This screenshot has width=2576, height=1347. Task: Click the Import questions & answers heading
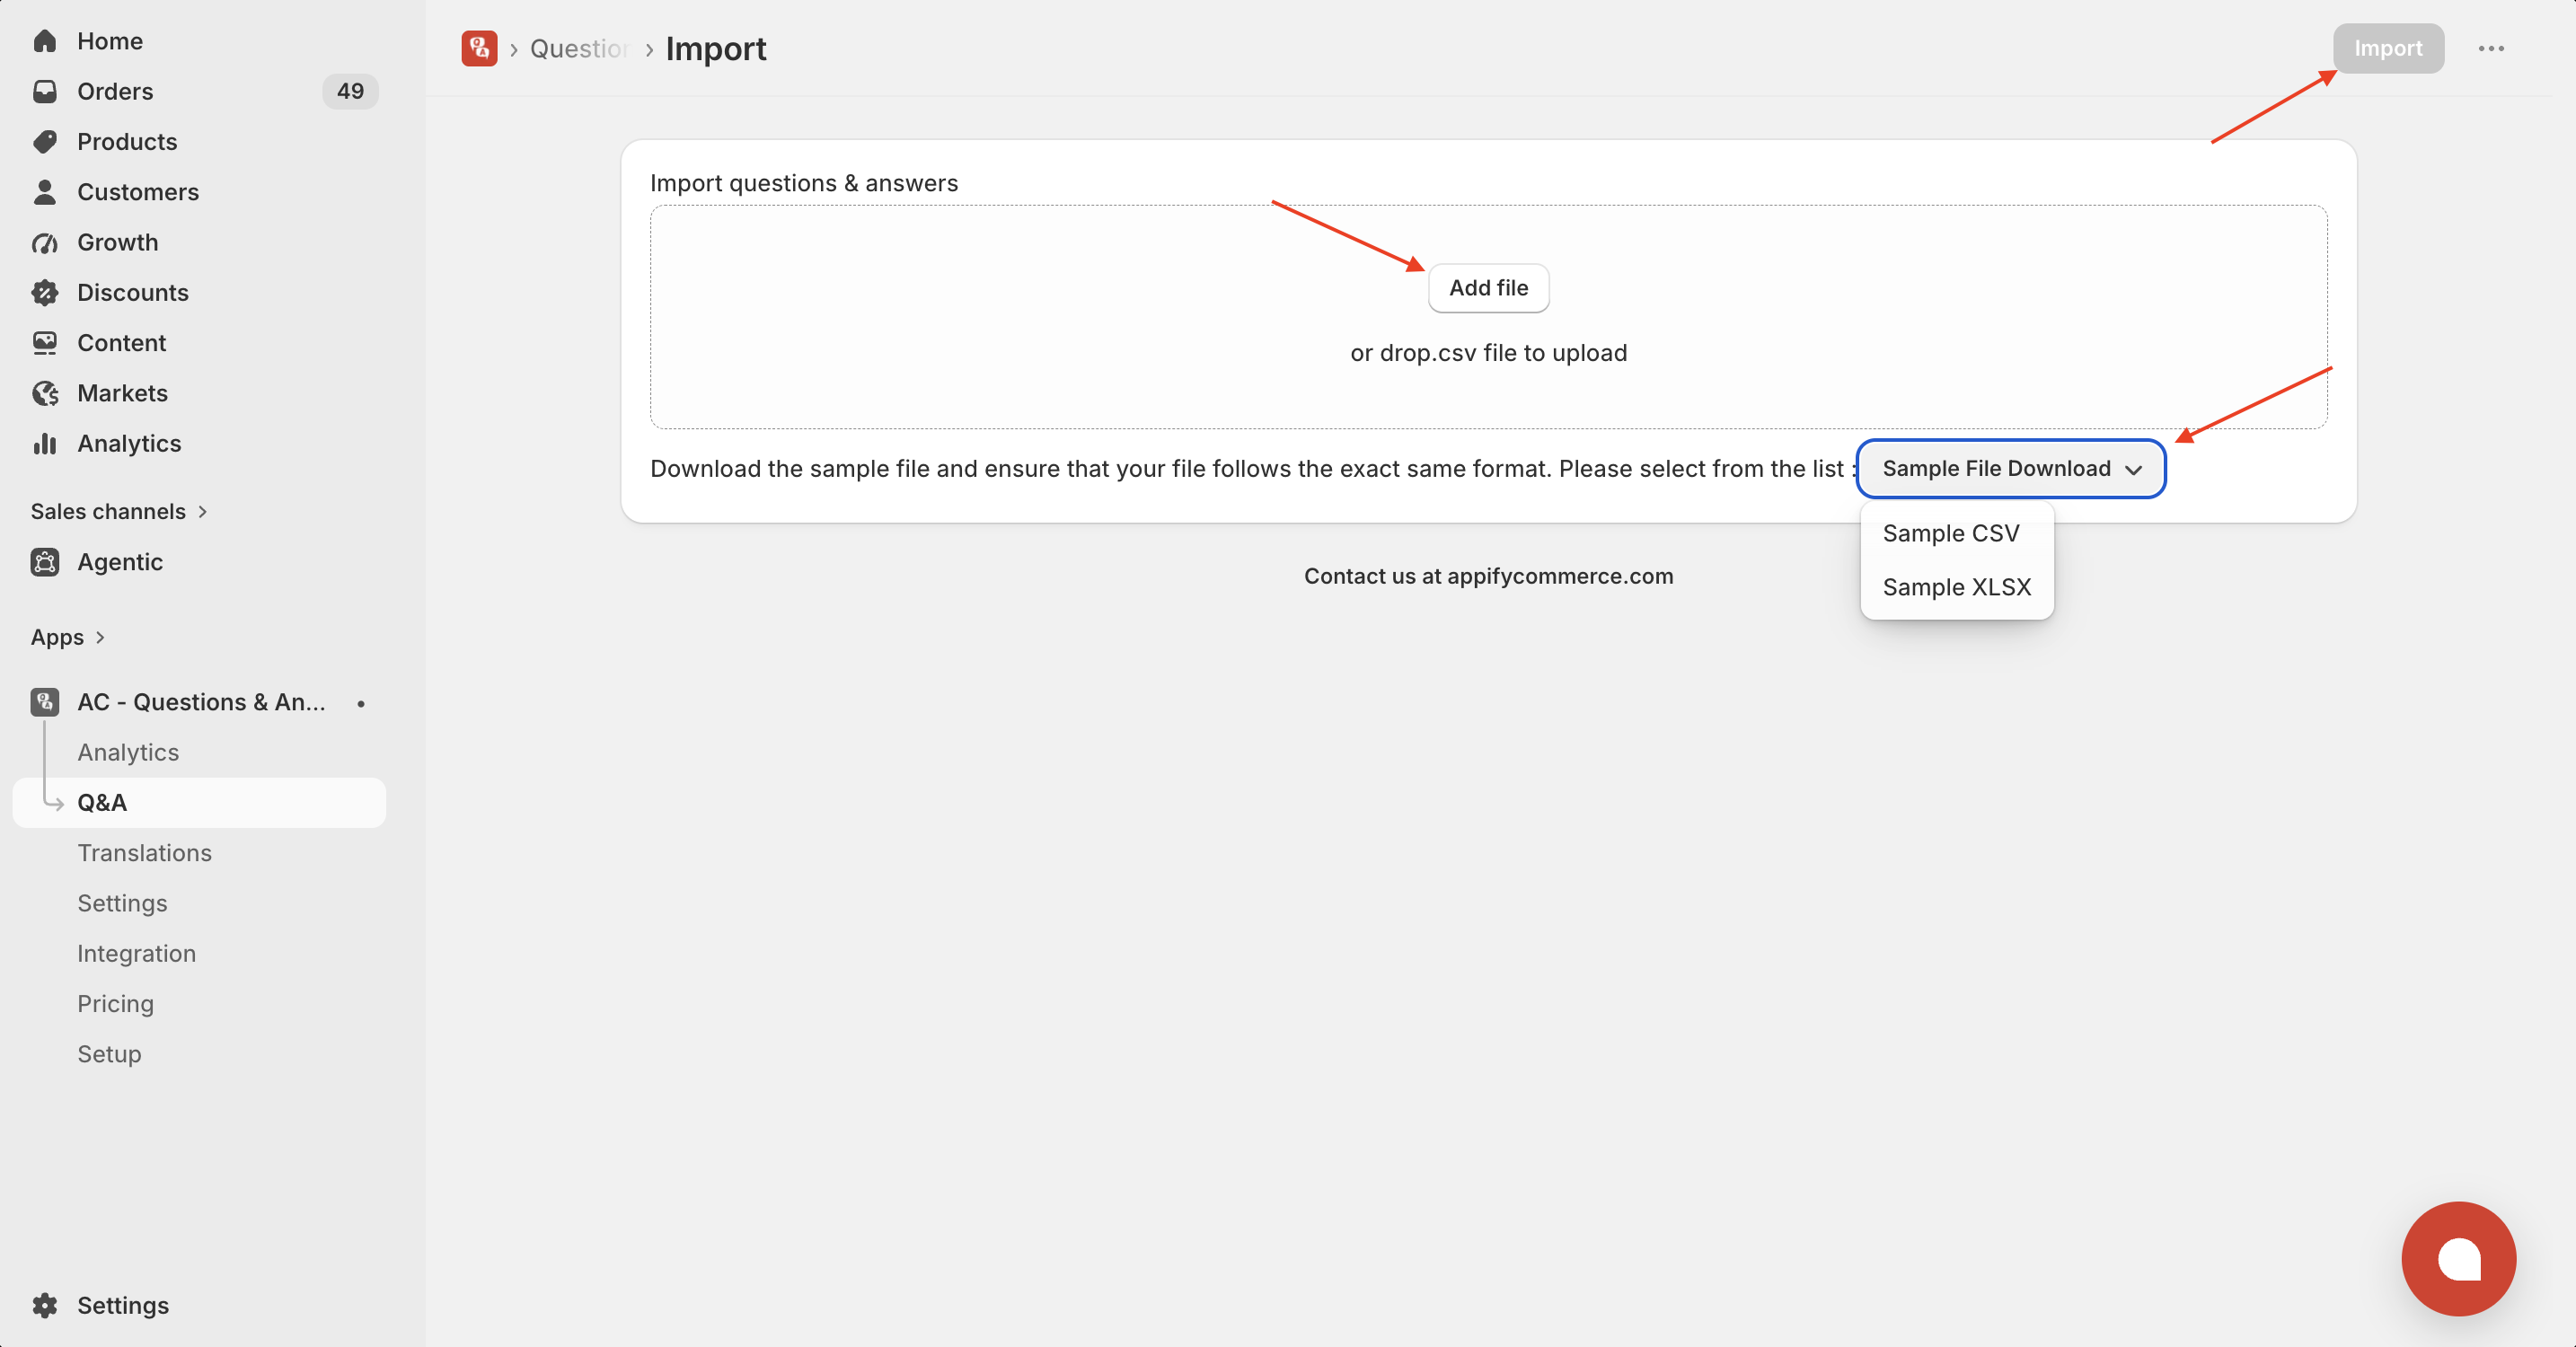point(804,183)
